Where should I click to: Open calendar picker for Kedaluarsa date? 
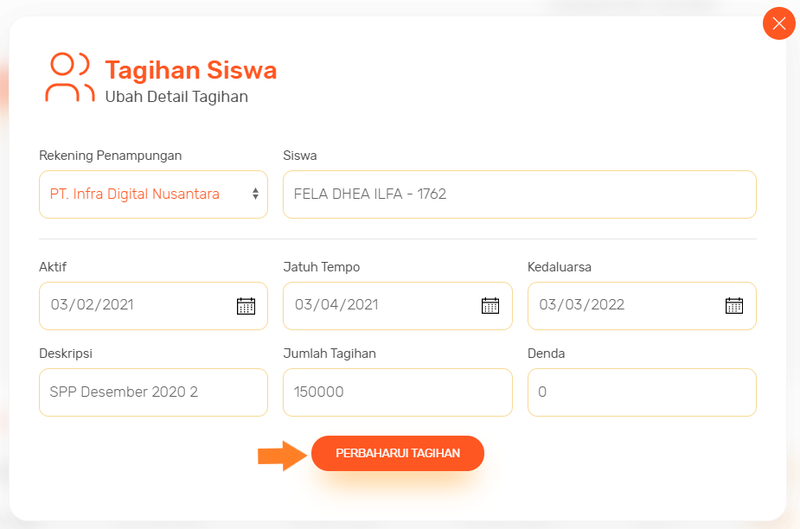coord(734,306)
